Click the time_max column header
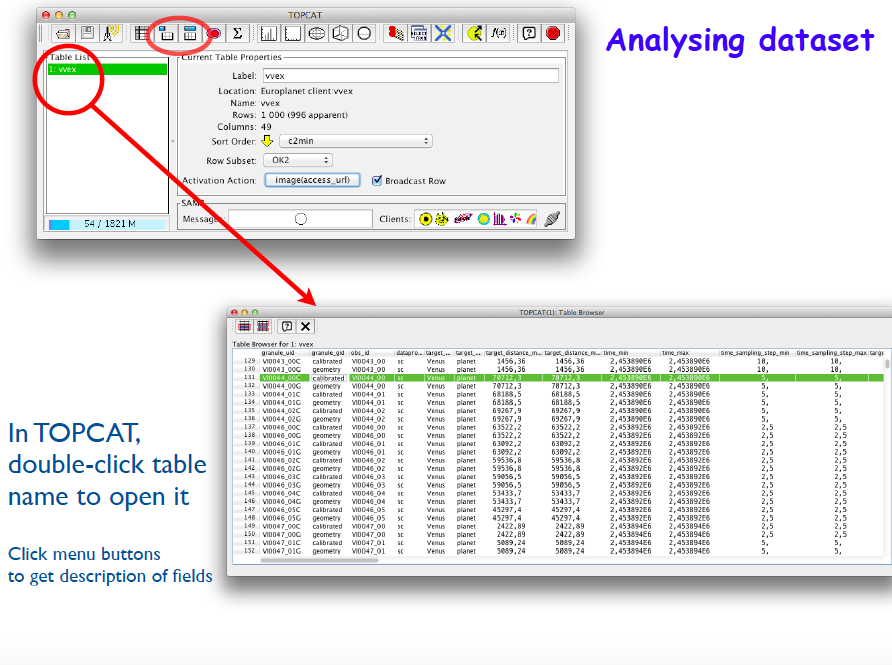This screenshot has height=665, width=892. coord(689,353)
